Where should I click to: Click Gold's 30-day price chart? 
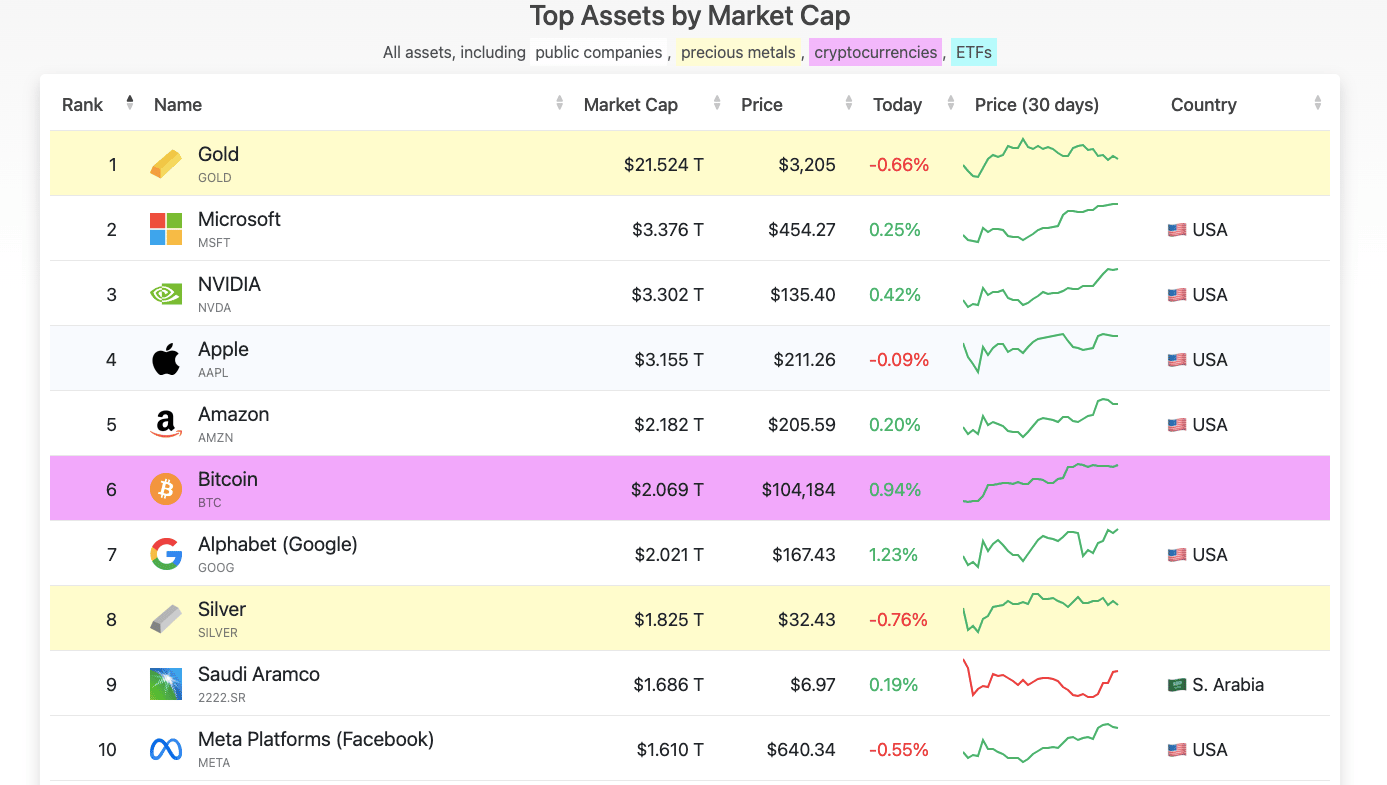coord(1040,159)
